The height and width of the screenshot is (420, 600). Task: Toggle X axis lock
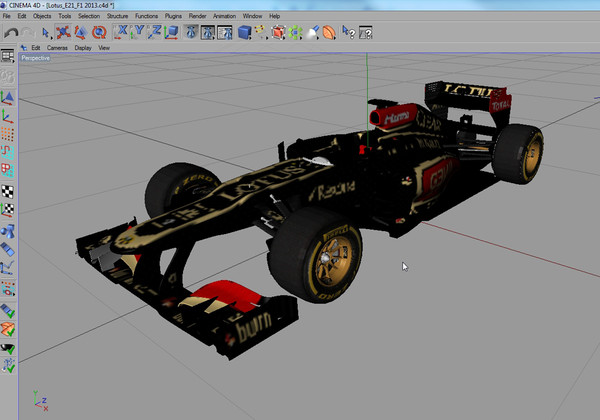click(121, 32)
